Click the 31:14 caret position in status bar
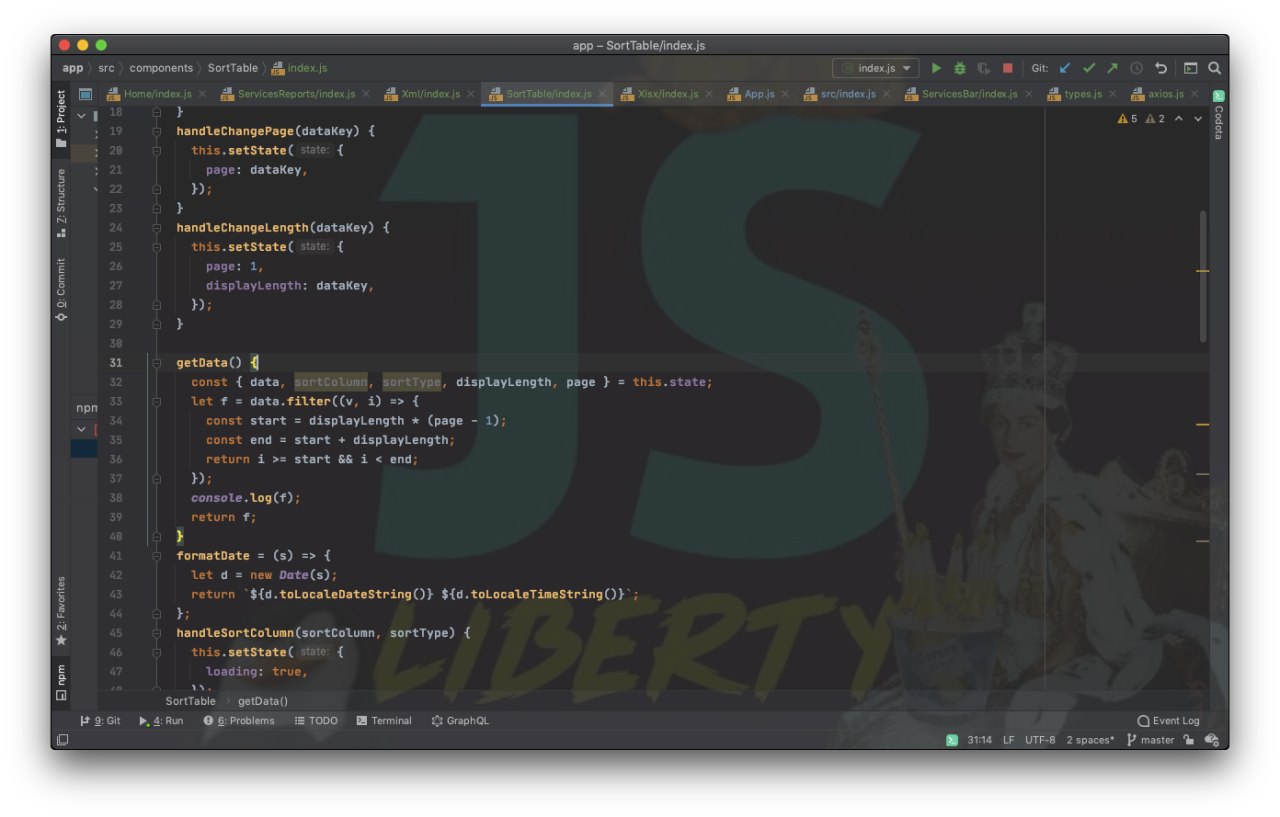 pos(979,740)
